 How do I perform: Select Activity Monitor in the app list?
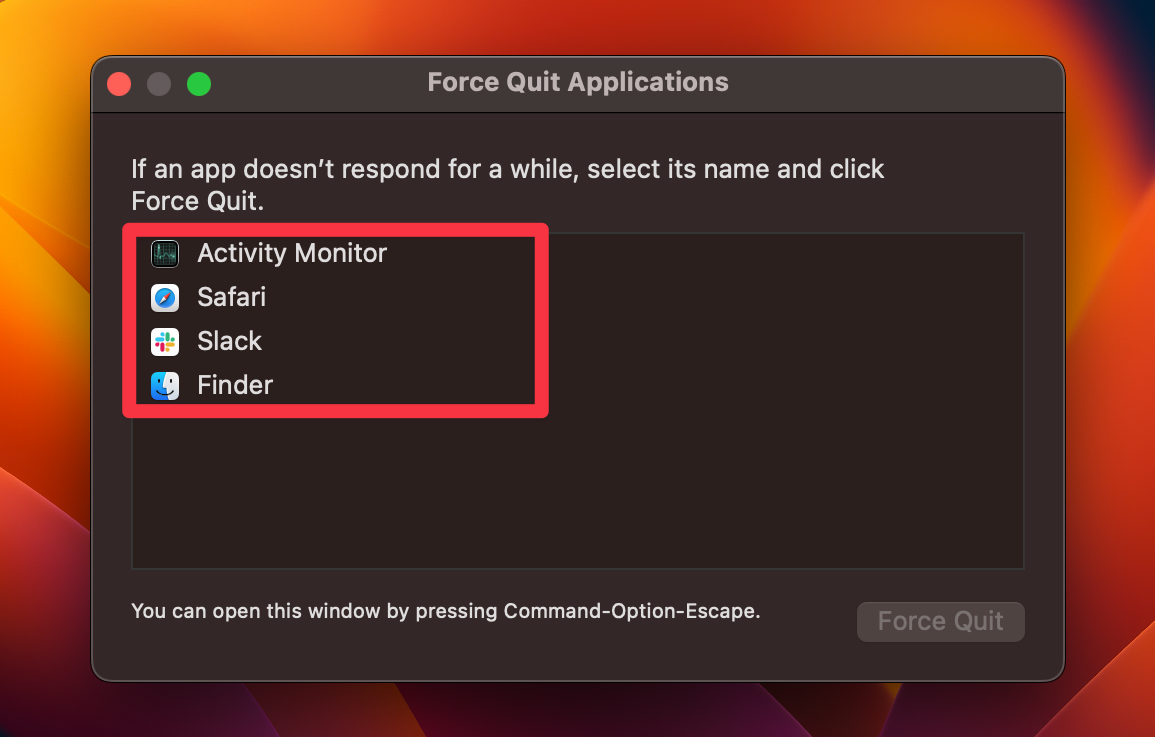[x=291, y=253]
